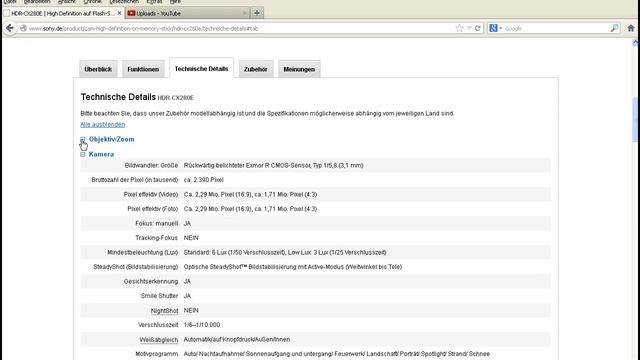Click the 'Rückwärtig belichteter Exmor R' sensor value
640x360 pixels.
pos(273,165)
